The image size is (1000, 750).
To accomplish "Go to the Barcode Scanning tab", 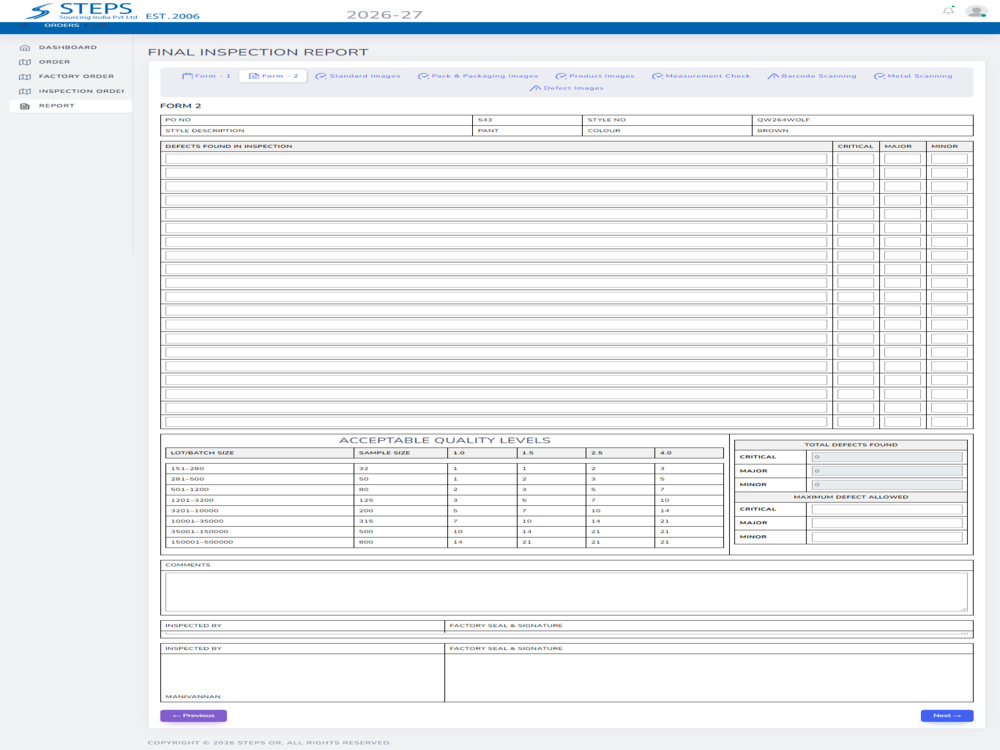I will point(812,76).
